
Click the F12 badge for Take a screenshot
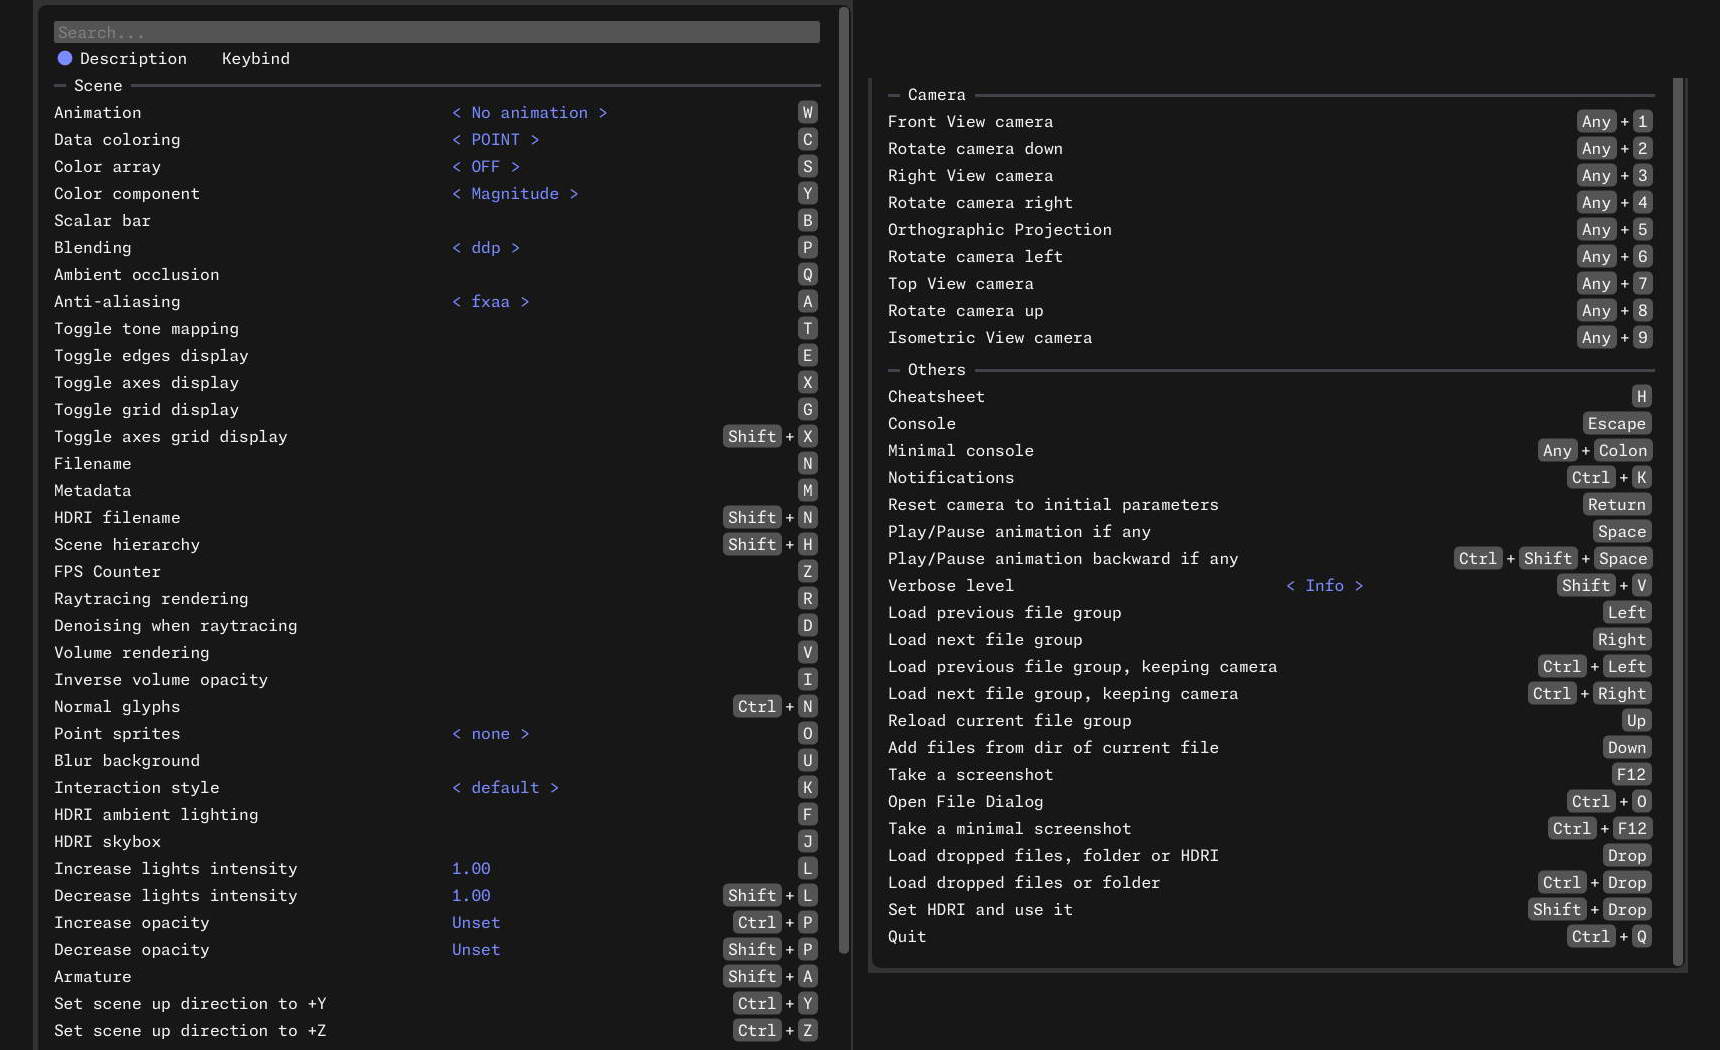point(1631,775)
